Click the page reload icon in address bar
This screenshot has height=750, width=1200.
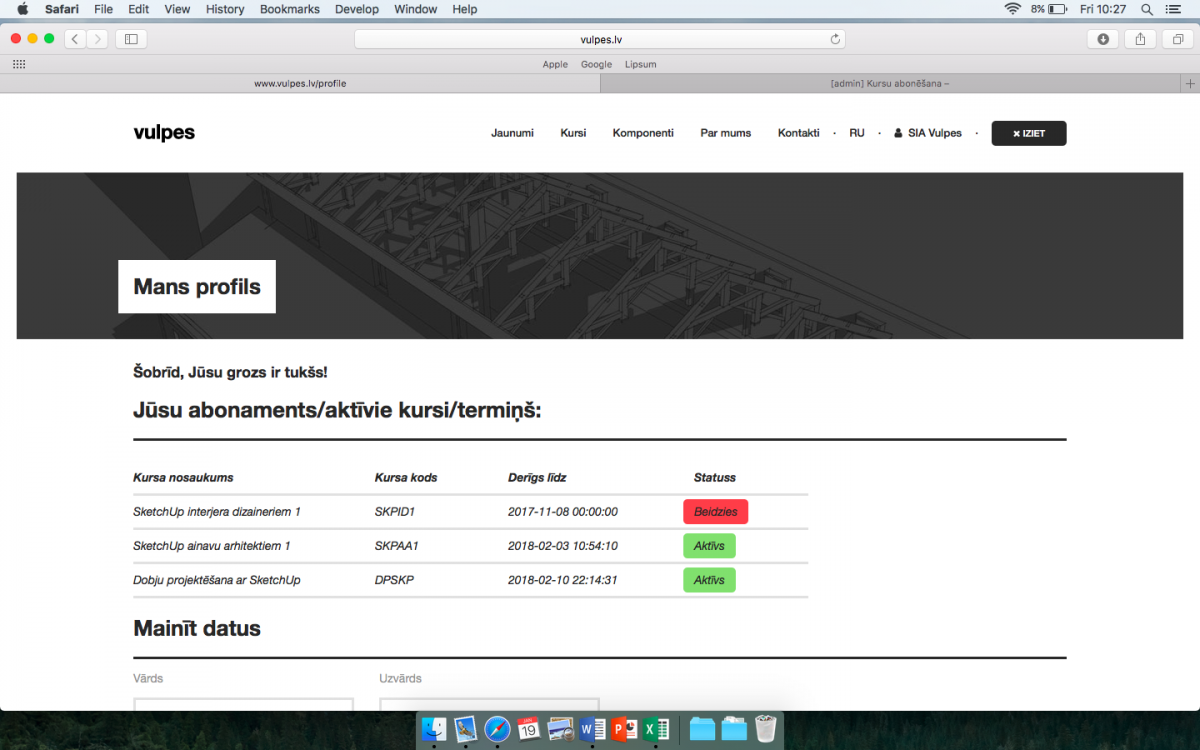click(835, 39)
